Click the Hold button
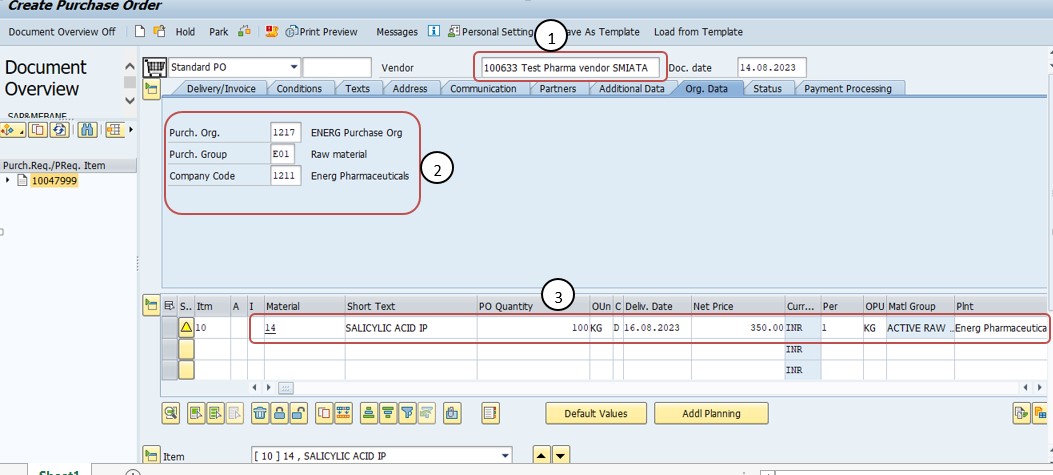1053x475 pixels. pyautogui.click(x=185, y=32)
